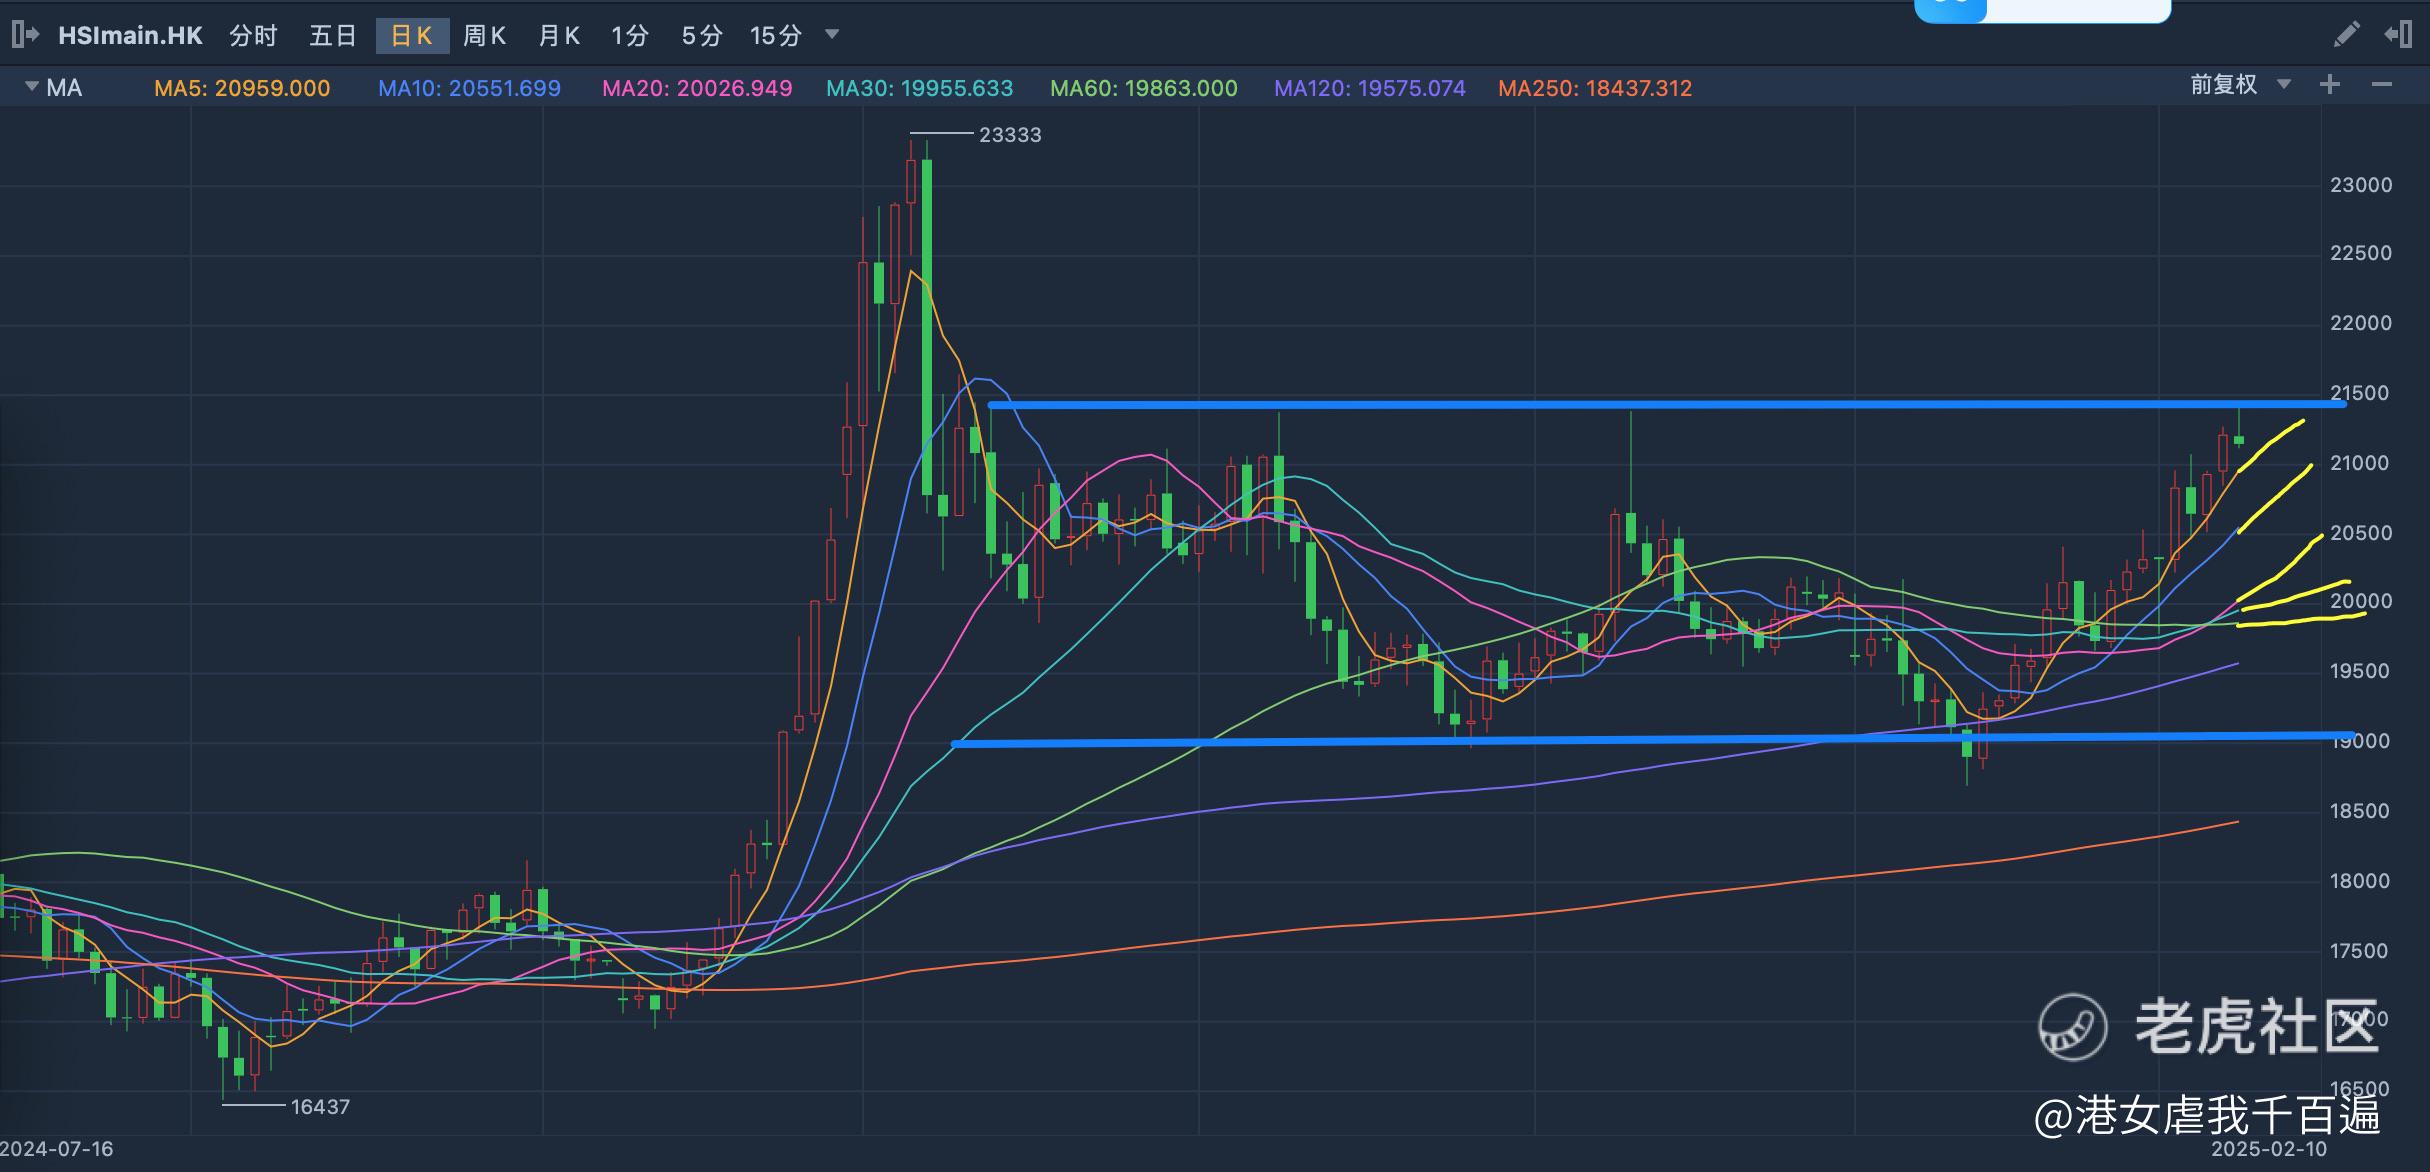Collapse the left sidebar panel icon
The width and height of the screenshot is (2430, 1172).
click(x=25, y=35)
